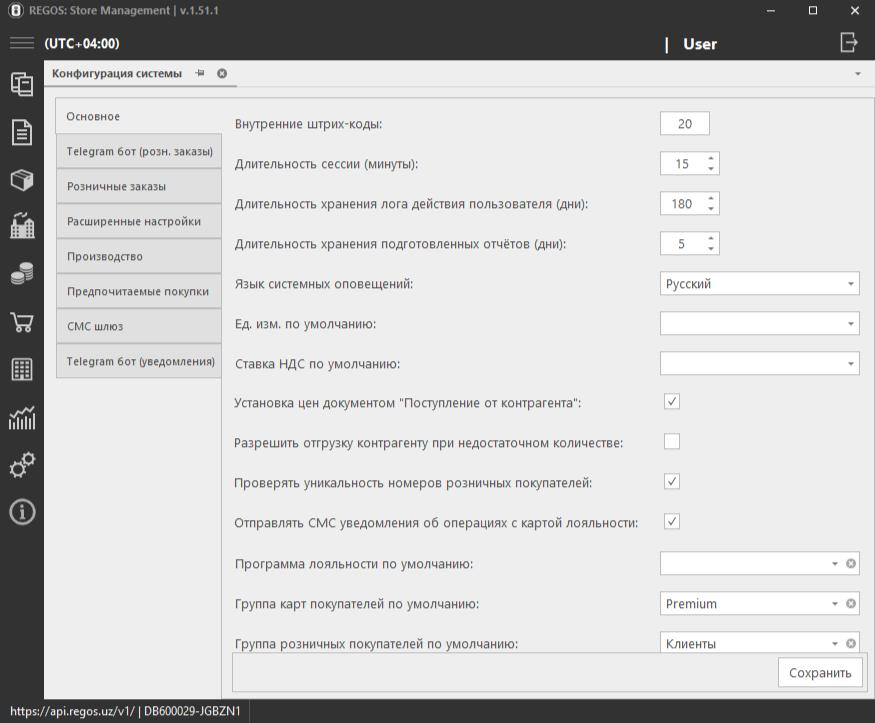This screenshot has height=723, width=875.
Task: Open the gears settings sidebar icon
Action: point(22,465)
